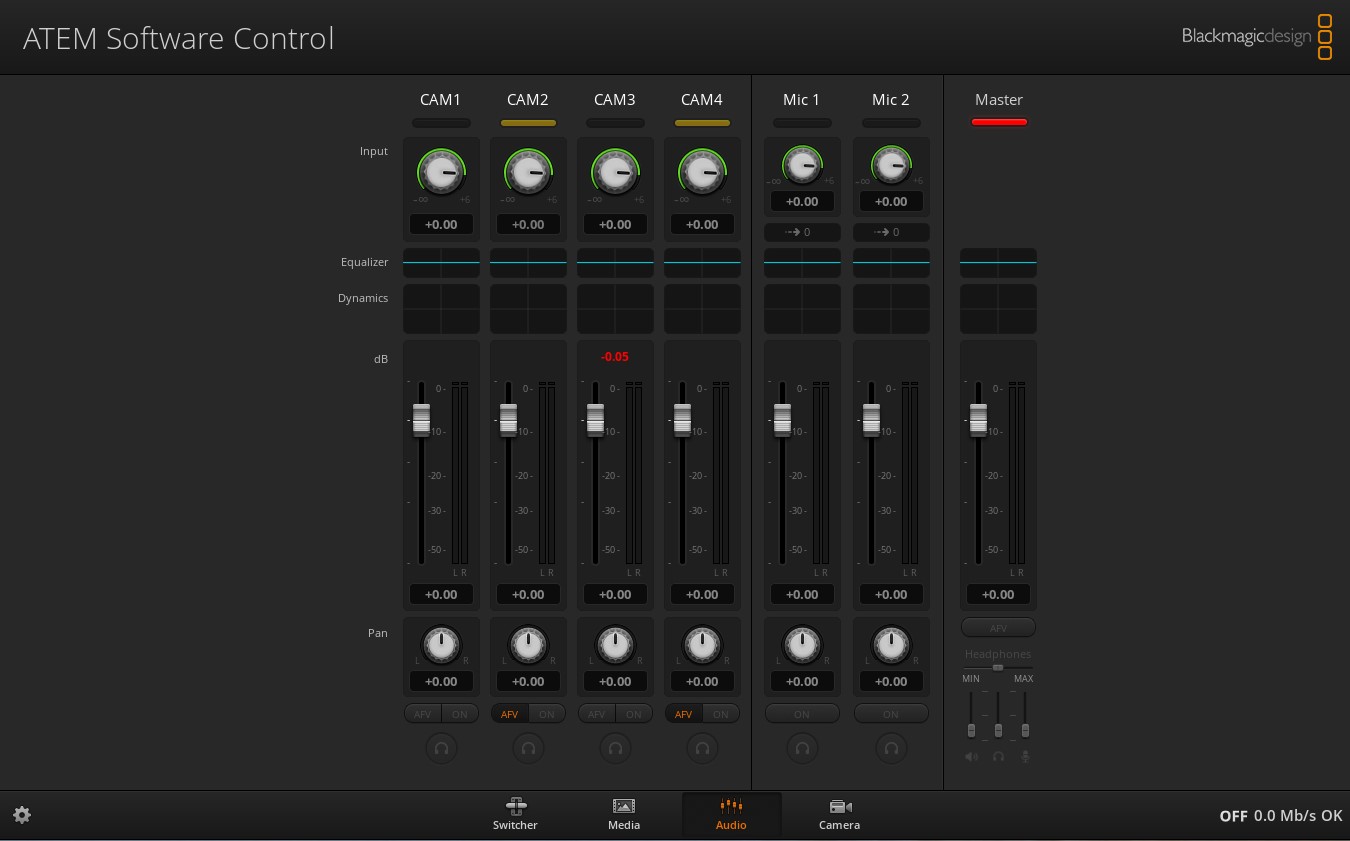Solo Mic 2 with its headphone icon
The image size is (1350, 841).
[891, 748]
